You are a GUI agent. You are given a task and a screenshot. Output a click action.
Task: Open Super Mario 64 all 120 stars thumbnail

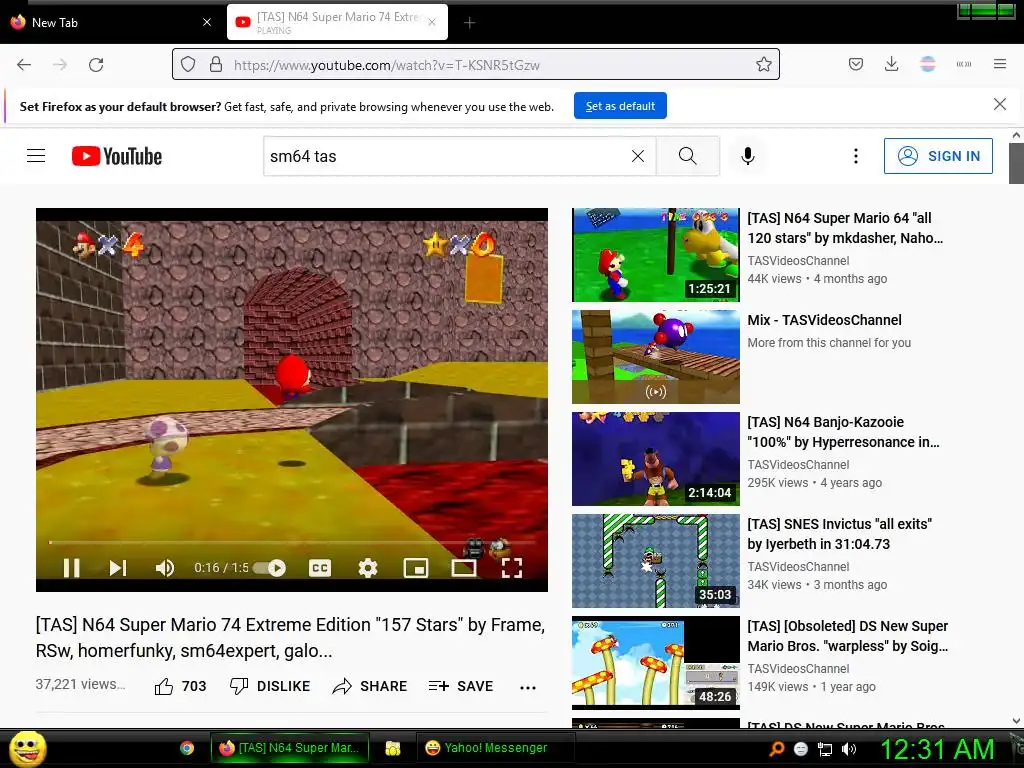tap(656, 255)
